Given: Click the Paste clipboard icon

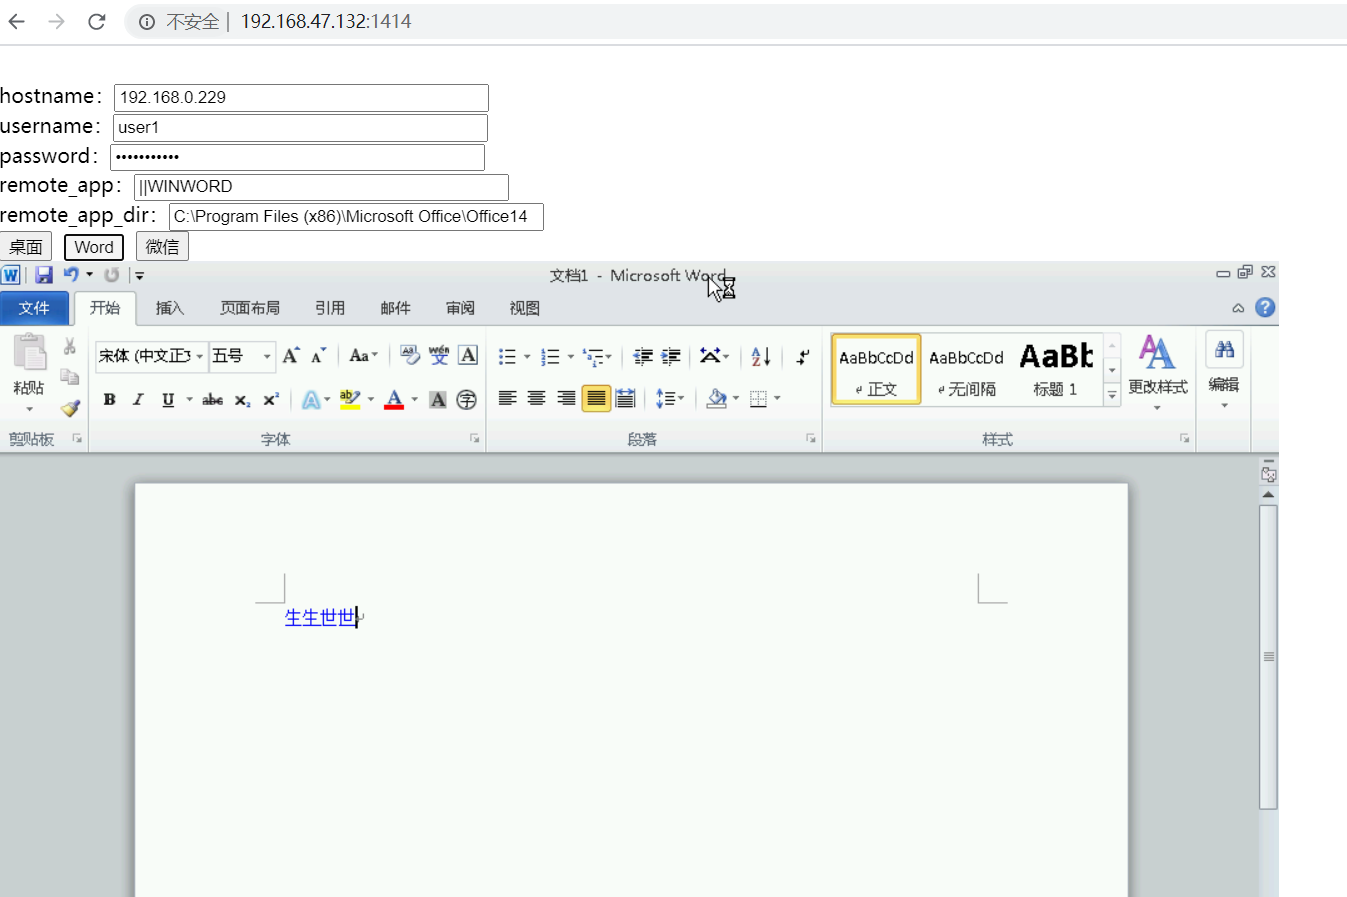Looking at the screenshot, I should coord(29,354).
